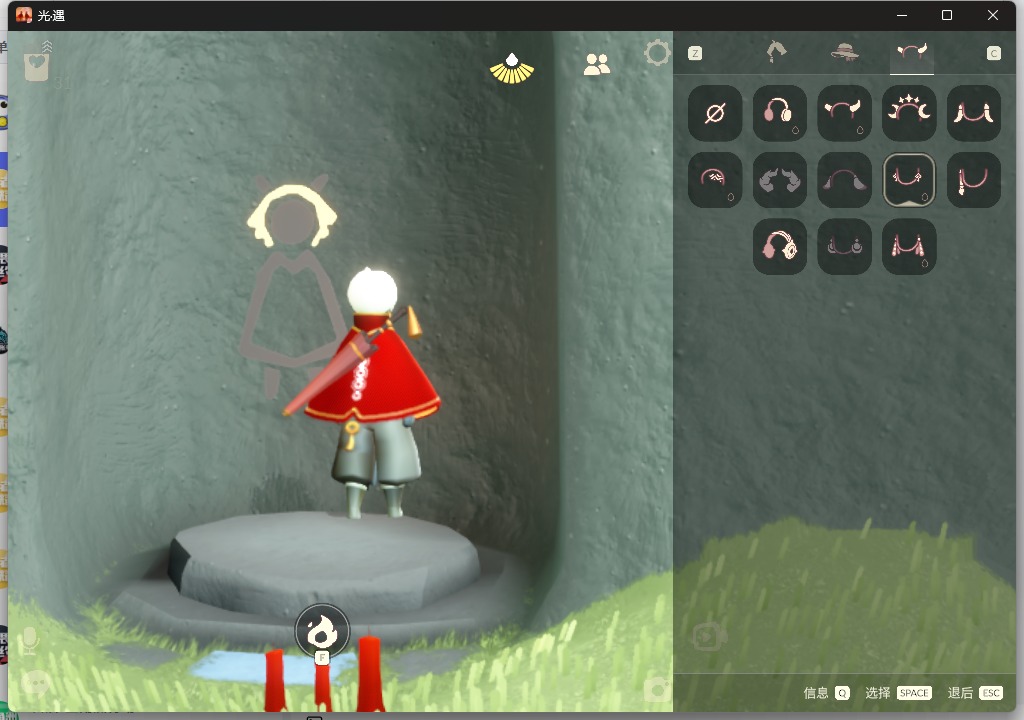This screenshot has width=1024, height=720.
Task: Select the empty no-accessory slot
Action: pos(714,113)
